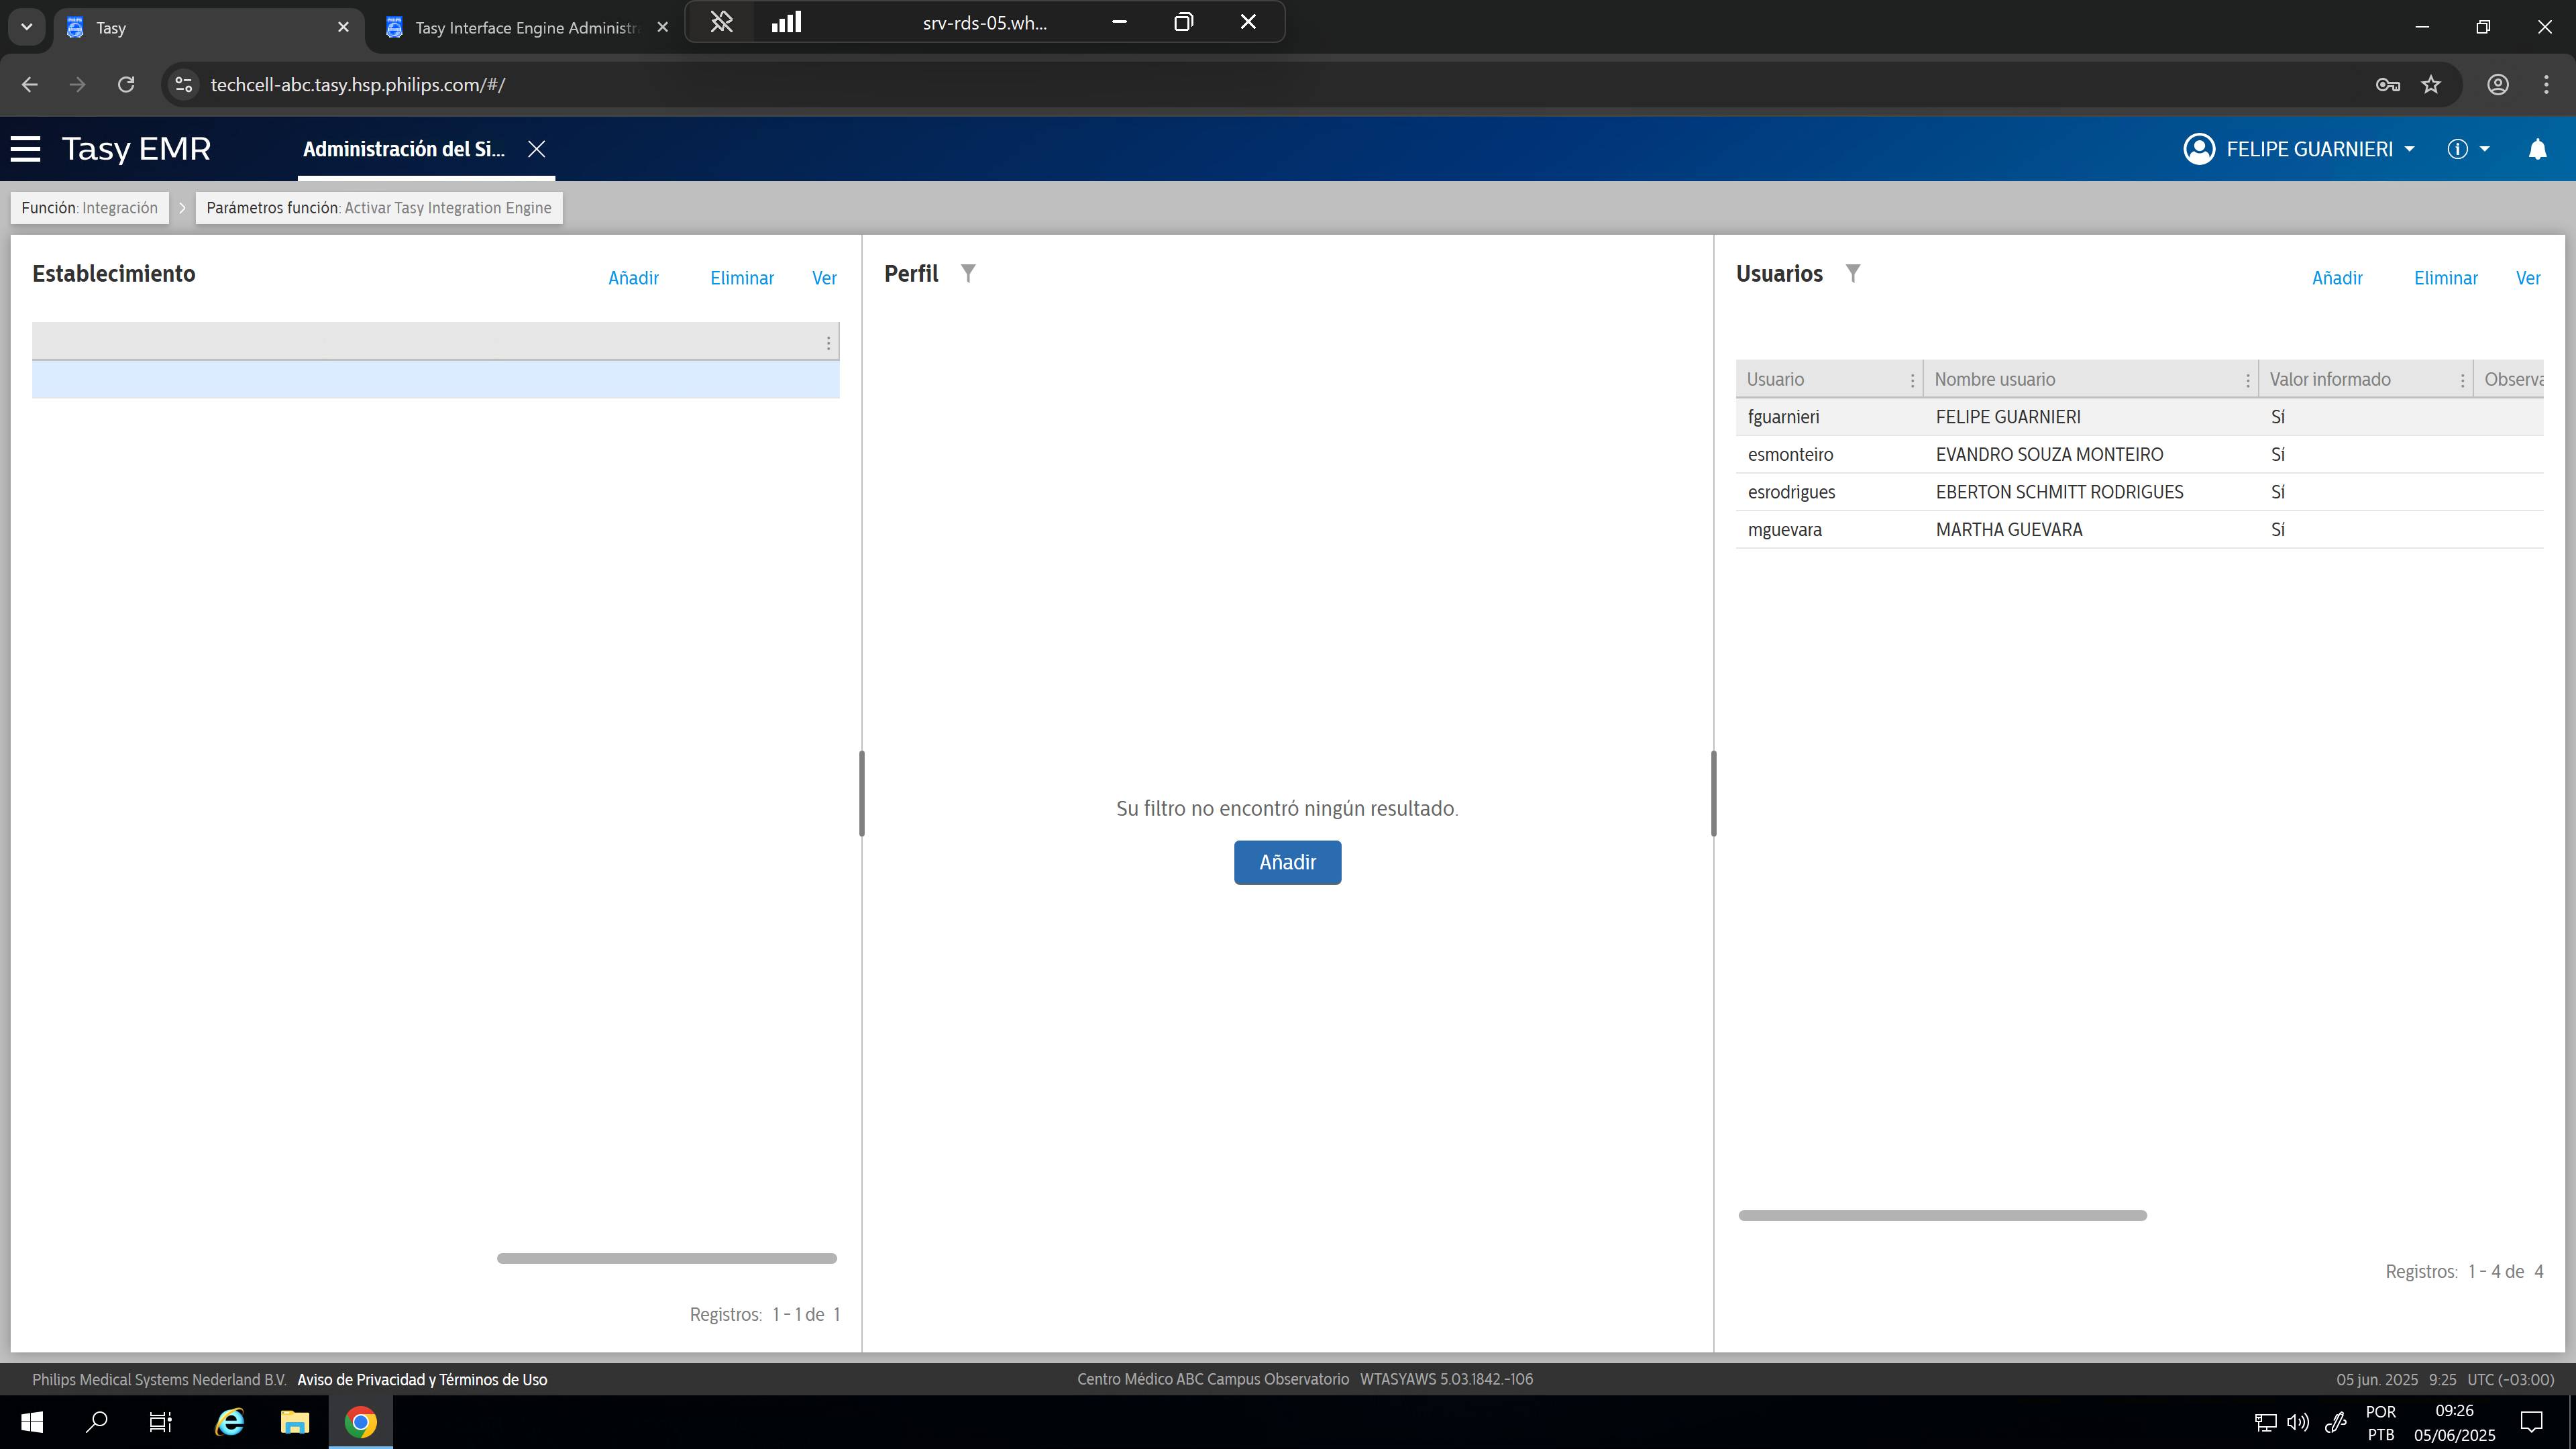The height and width of the screenshot is (1449, 2576).
Task: Open the Windows notification center
Action: pyautogui.click(x=2532, y=1422)
